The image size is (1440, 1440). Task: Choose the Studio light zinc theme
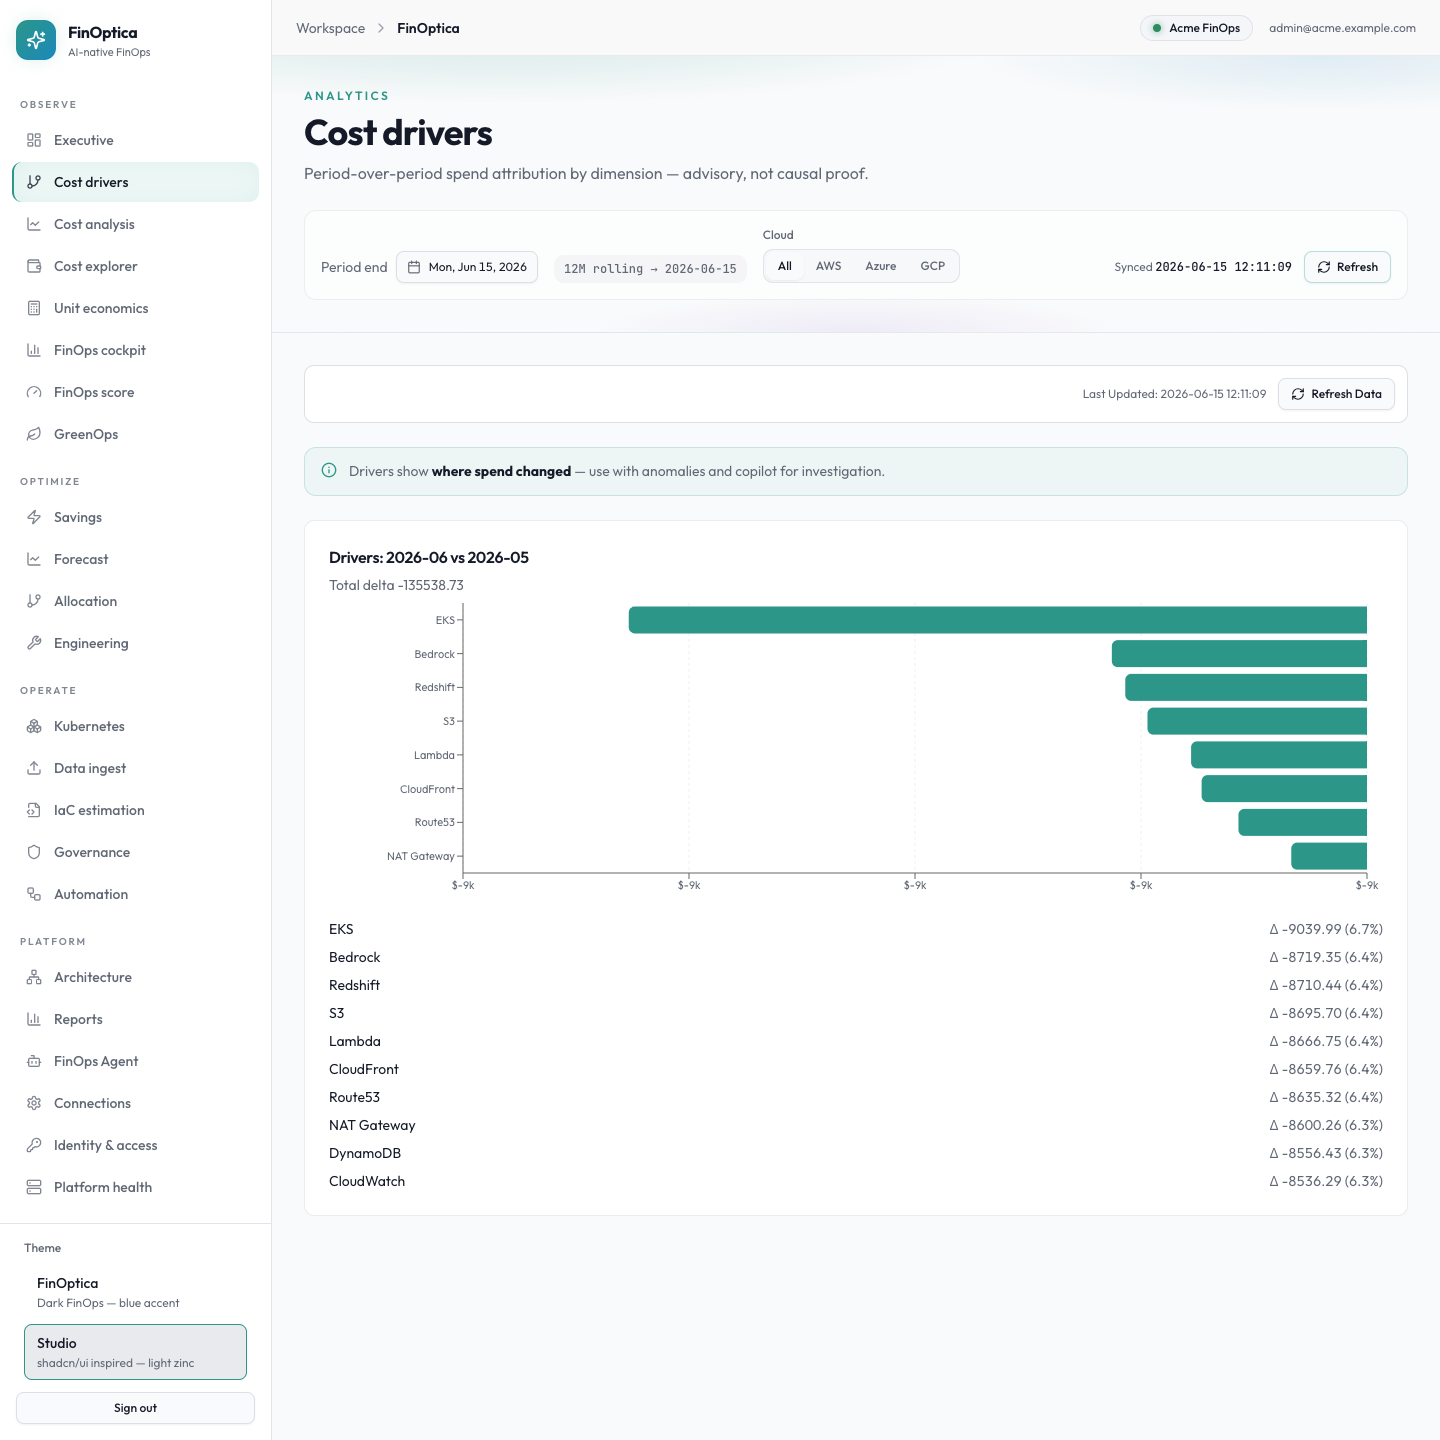[135, 1352]
